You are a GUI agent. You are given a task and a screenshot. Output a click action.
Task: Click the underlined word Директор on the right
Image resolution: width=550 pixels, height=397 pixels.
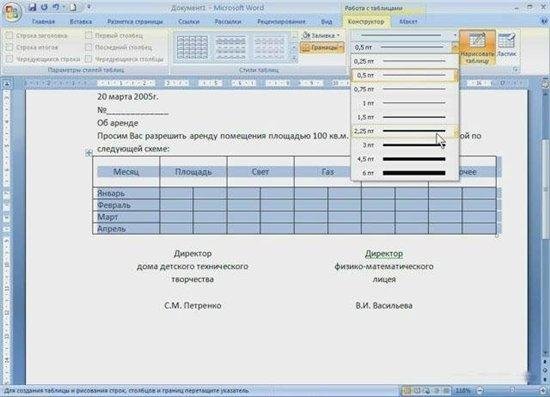tap(384, 254)
